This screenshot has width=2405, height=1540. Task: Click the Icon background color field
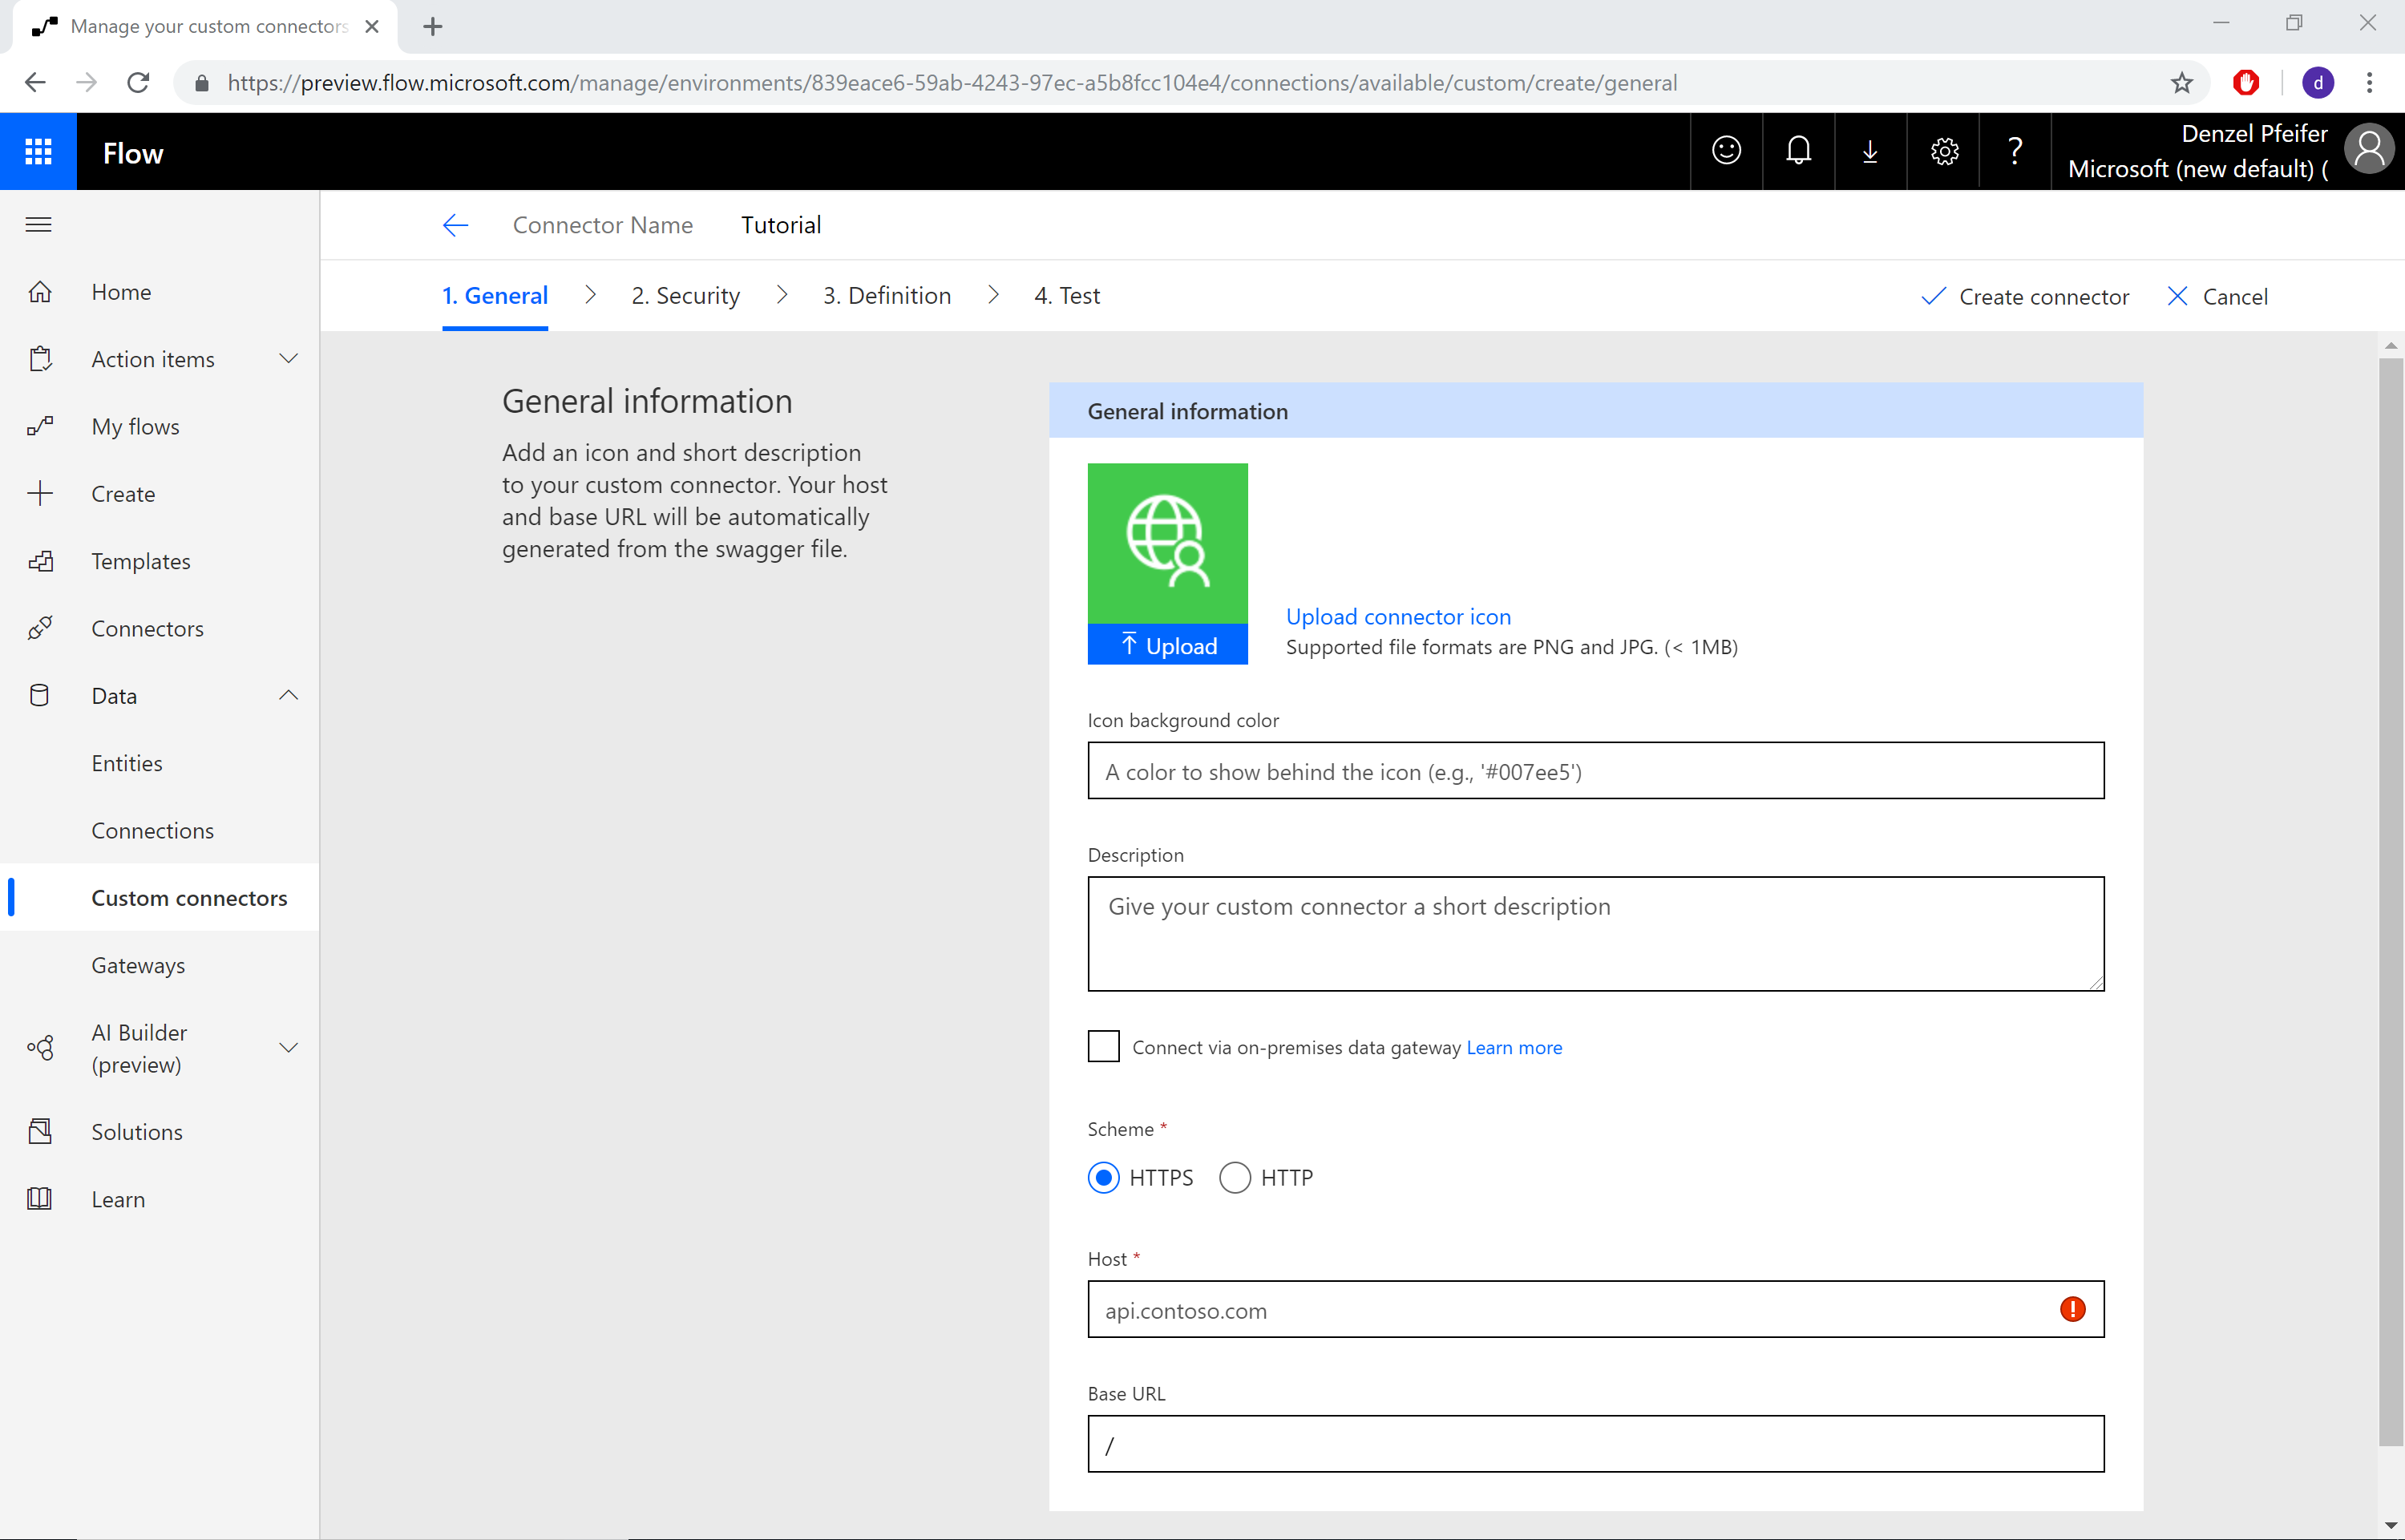tap(1594, 771)
